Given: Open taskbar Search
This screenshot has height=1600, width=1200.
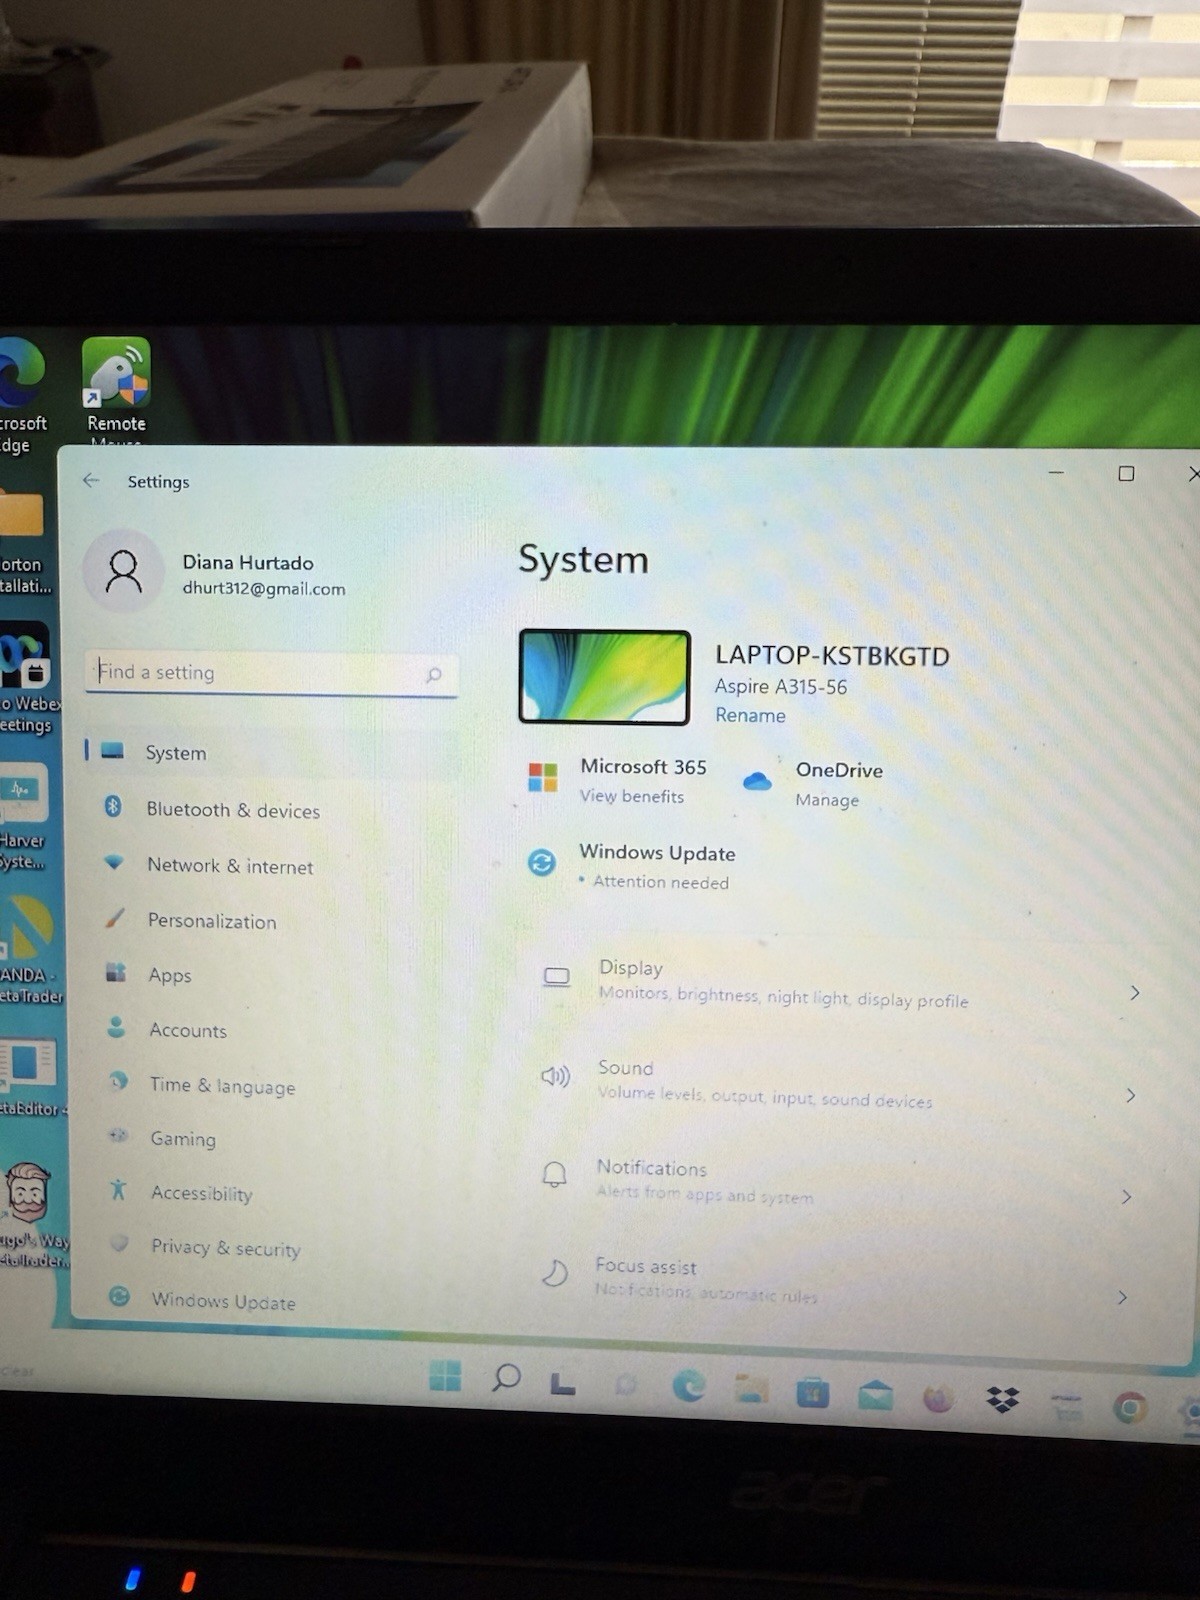Looking at the screenshot, I should [506, 1378].
